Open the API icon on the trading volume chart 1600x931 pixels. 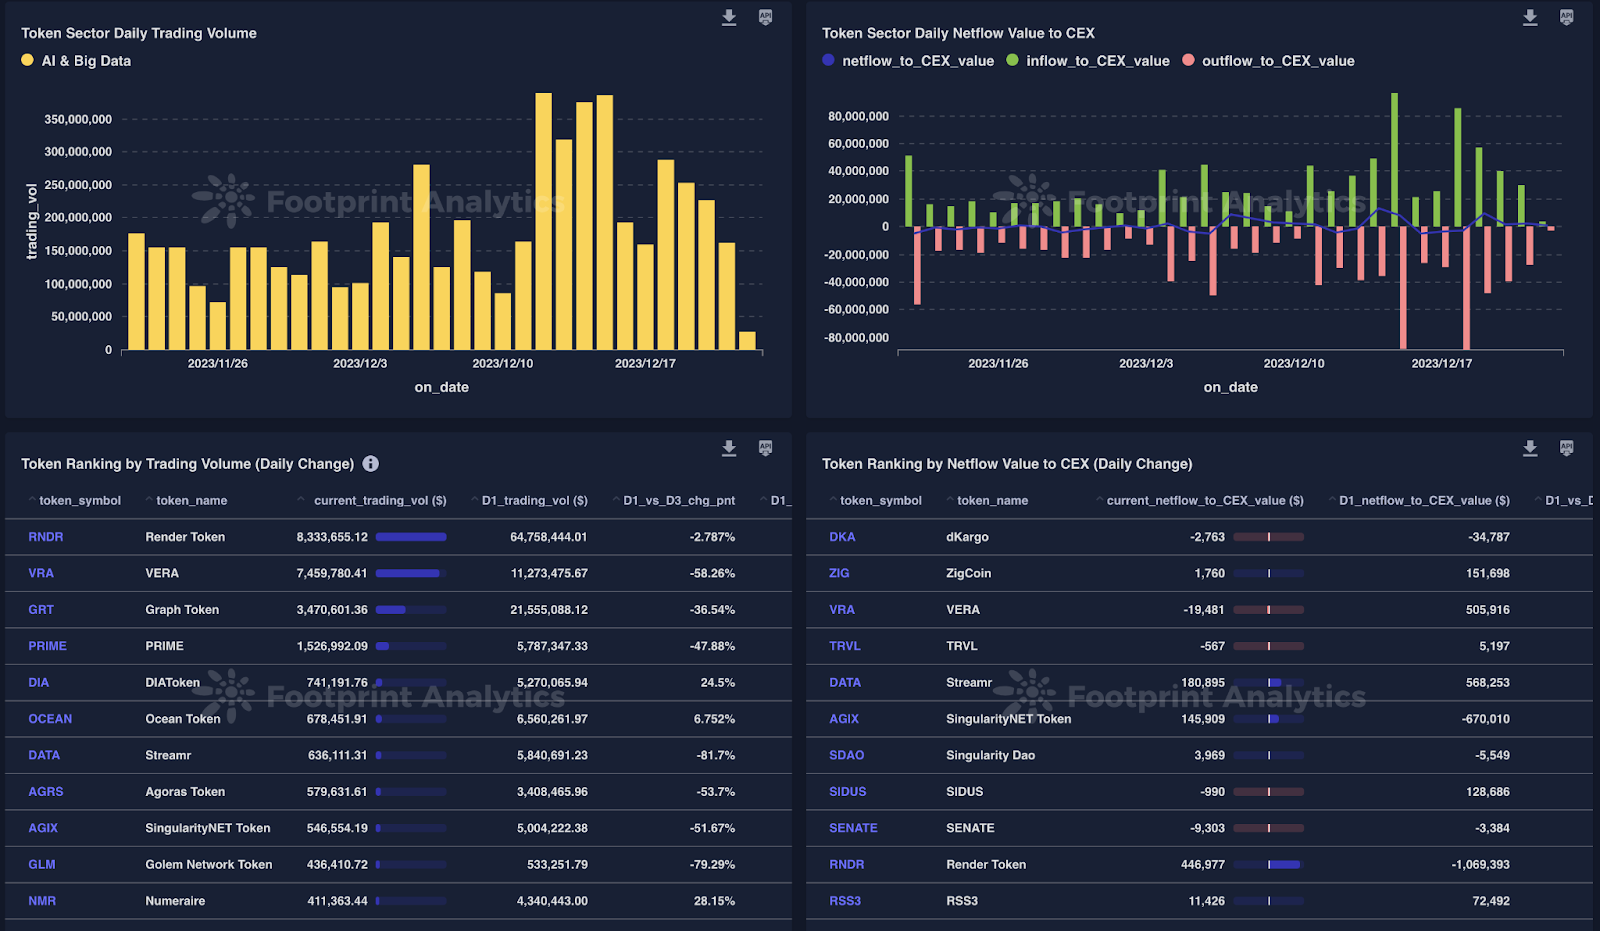point(764,17)
